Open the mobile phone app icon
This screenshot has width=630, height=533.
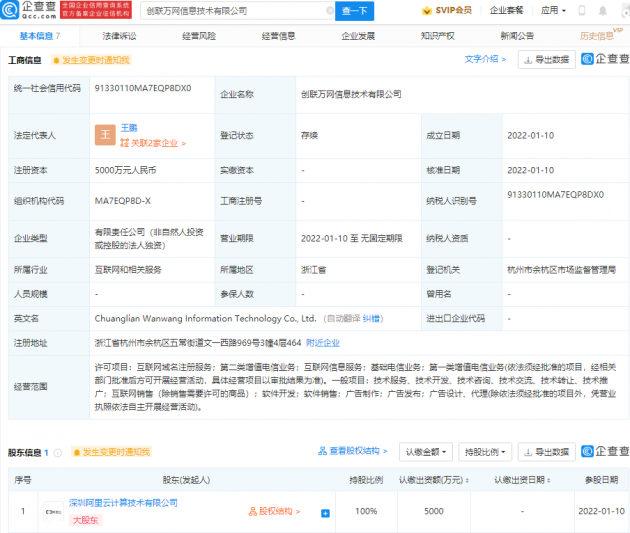pos(582,10)
